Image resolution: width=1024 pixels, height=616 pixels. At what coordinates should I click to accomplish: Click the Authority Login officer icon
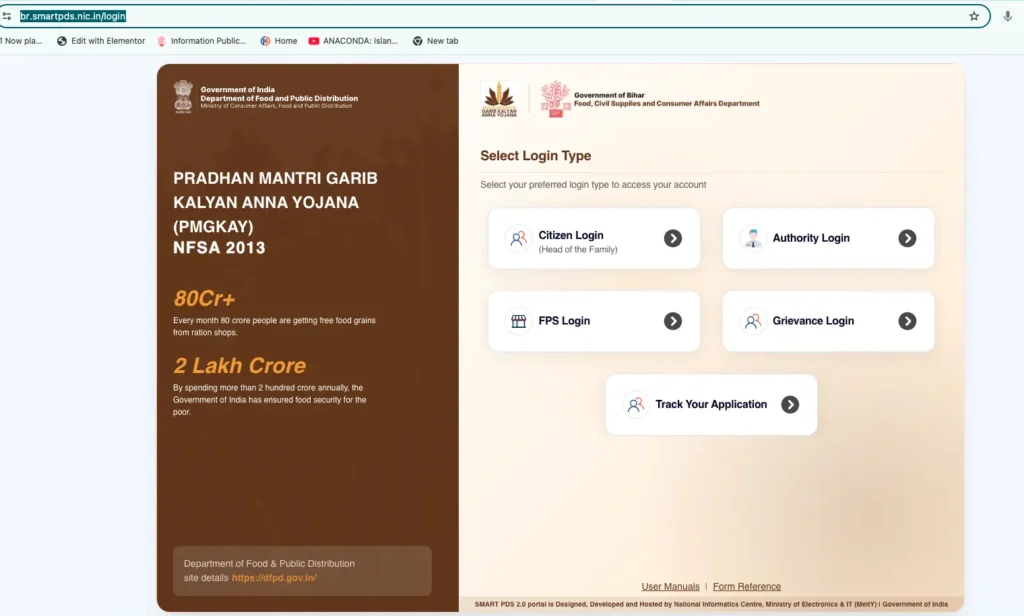click(x=752, y=238)
